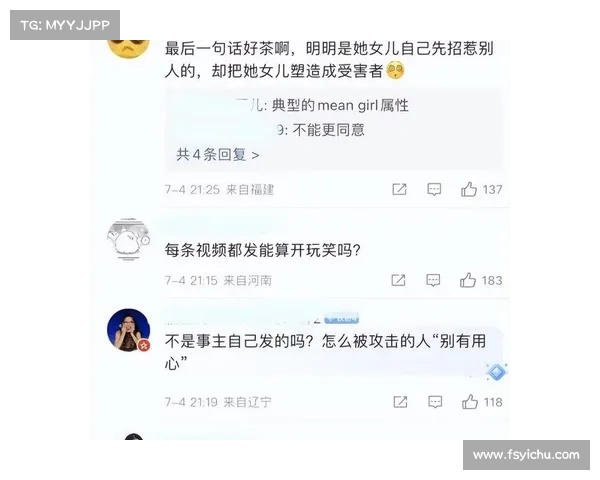Select the reply '典型的mean girl属性'

point(340,105)
